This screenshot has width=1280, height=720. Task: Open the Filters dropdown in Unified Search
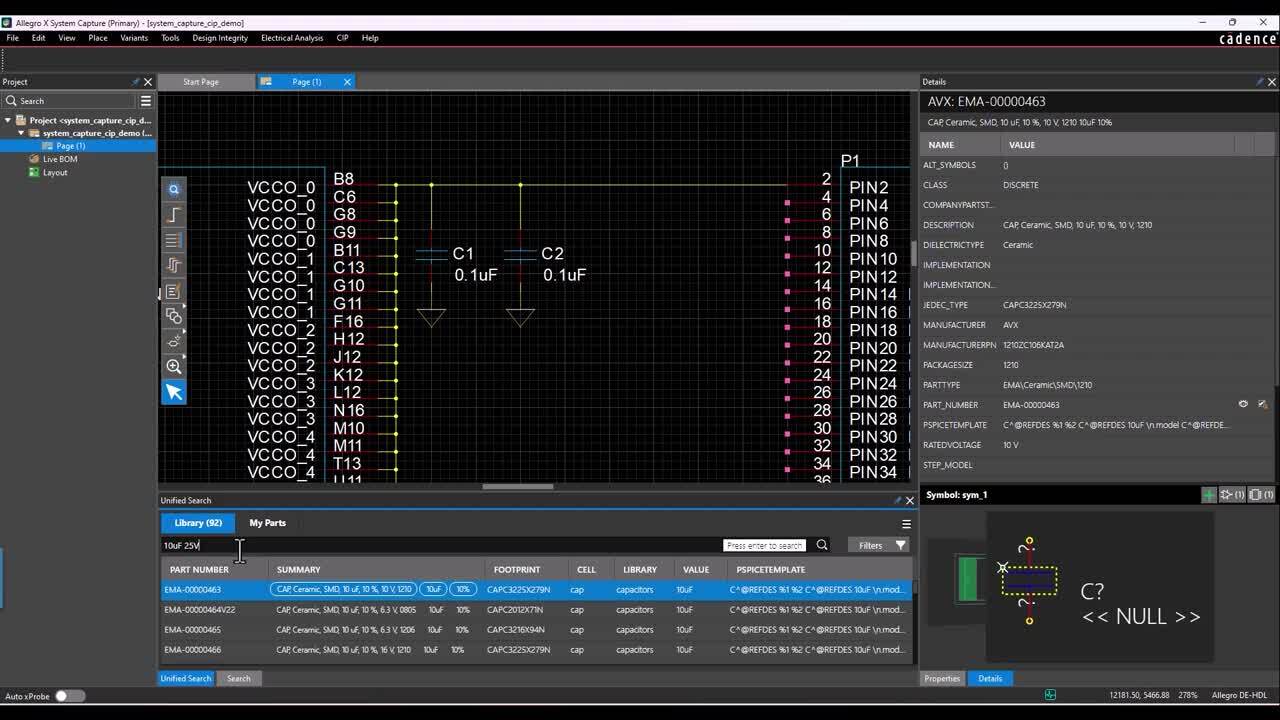(878, 544)
